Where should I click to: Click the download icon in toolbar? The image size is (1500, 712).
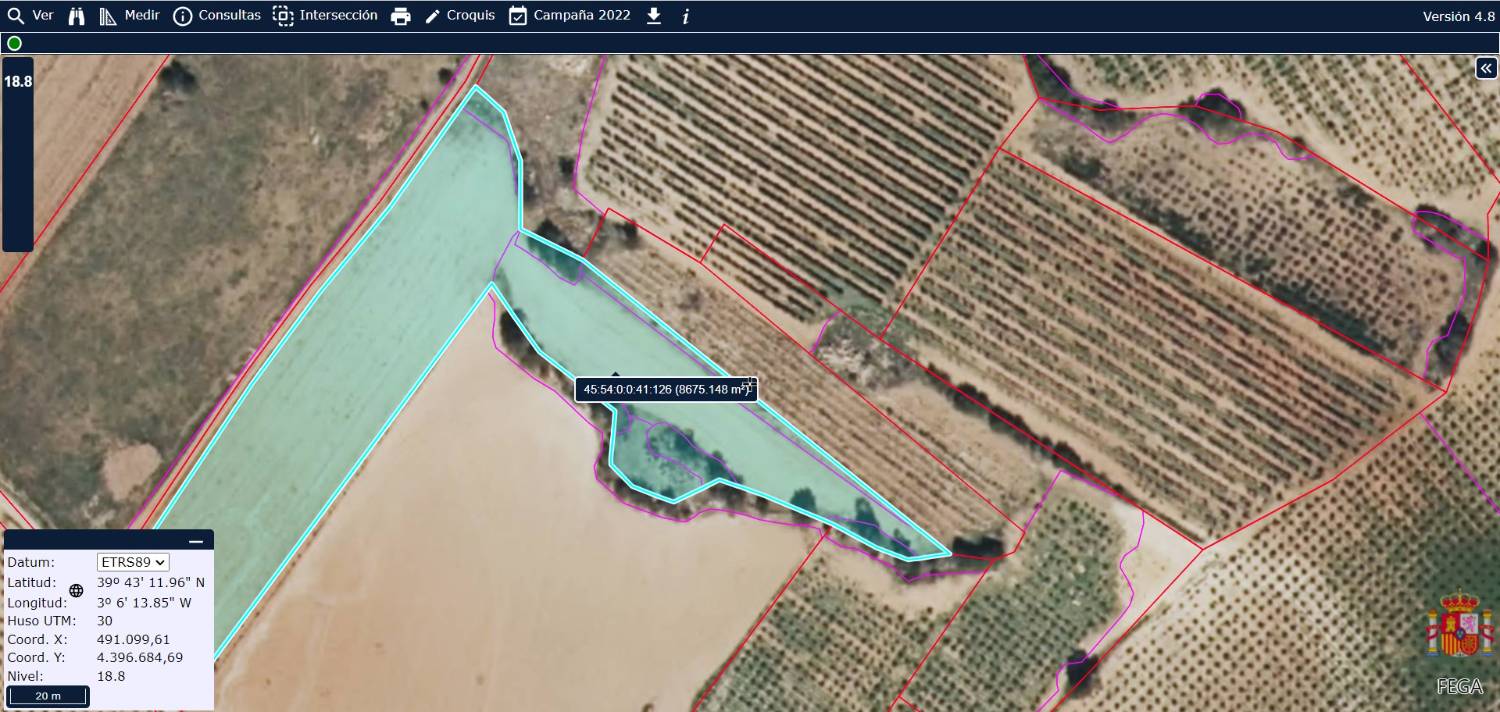[654, 16]
